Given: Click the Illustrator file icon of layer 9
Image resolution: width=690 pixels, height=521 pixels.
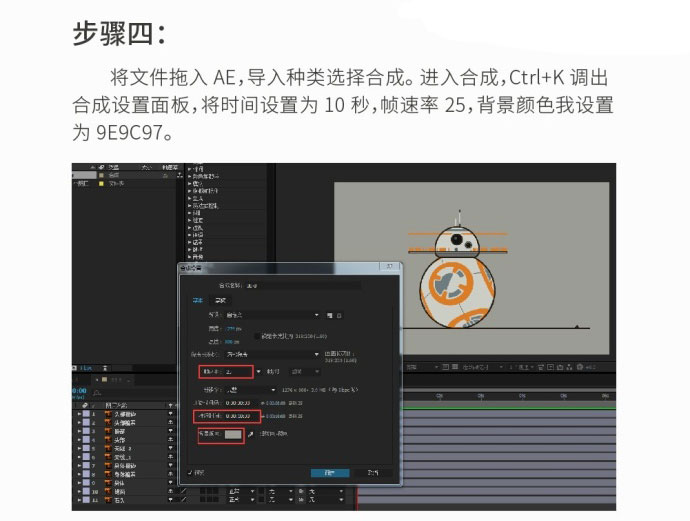Looking at the screenshot, I should click(107, 483).
